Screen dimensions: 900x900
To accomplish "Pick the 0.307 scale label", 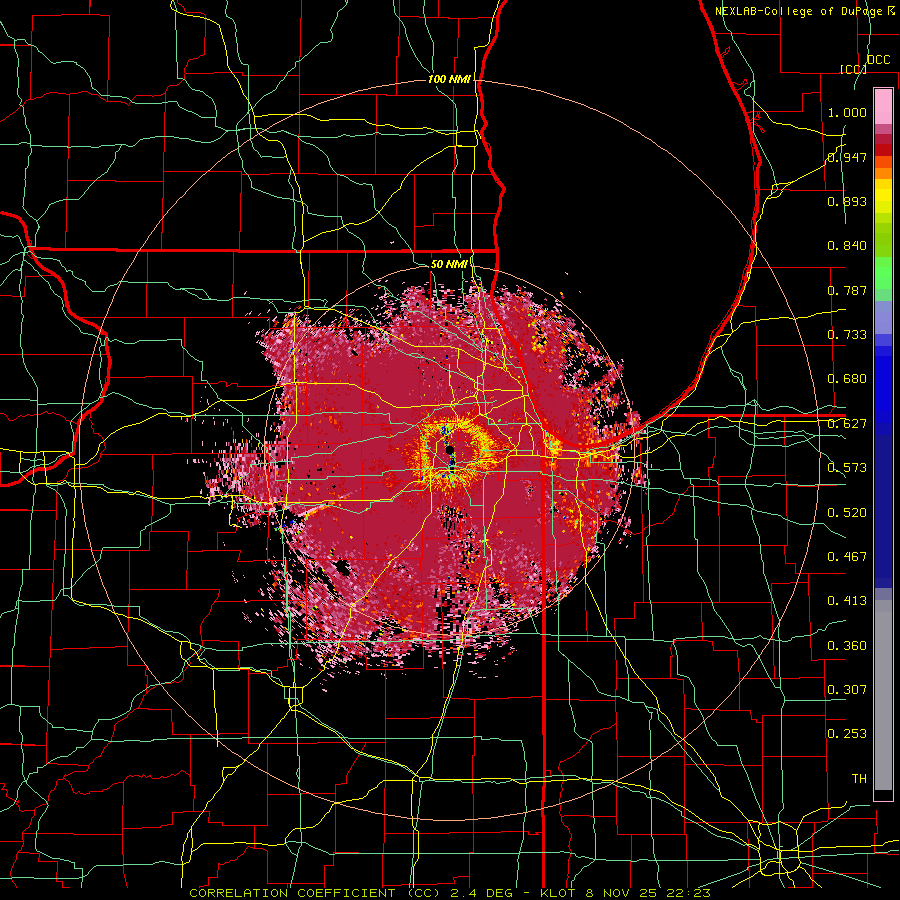I will 847,689.
